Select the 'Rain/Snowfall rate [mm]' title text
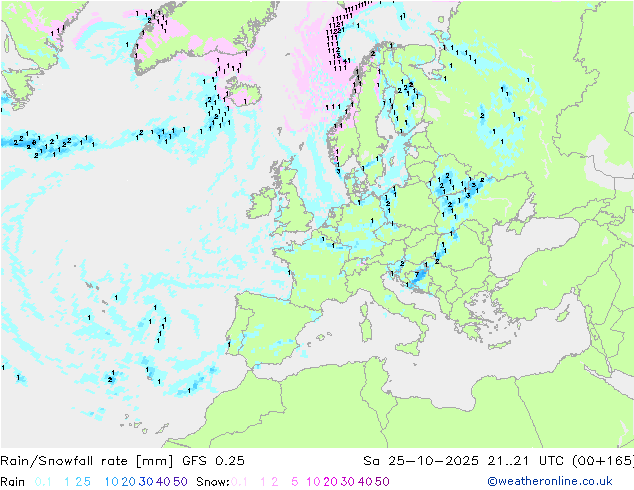The width and height of the screenshot is (634, 490). coord(87,461)
